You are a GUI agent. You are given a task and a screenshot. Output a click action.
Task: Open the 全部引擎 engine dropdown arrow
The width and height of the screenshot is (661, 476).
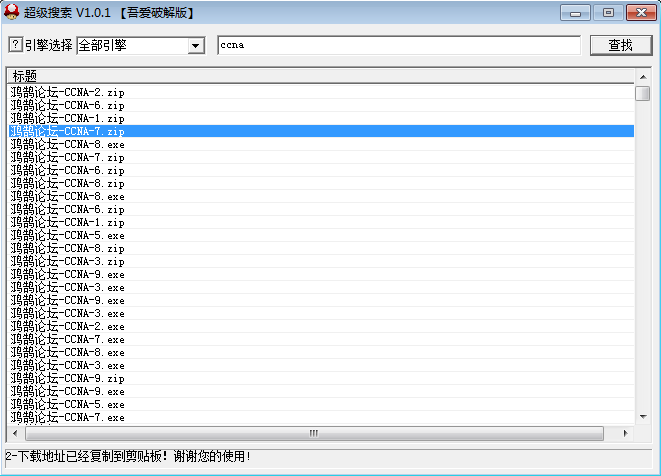coord(196,46)
